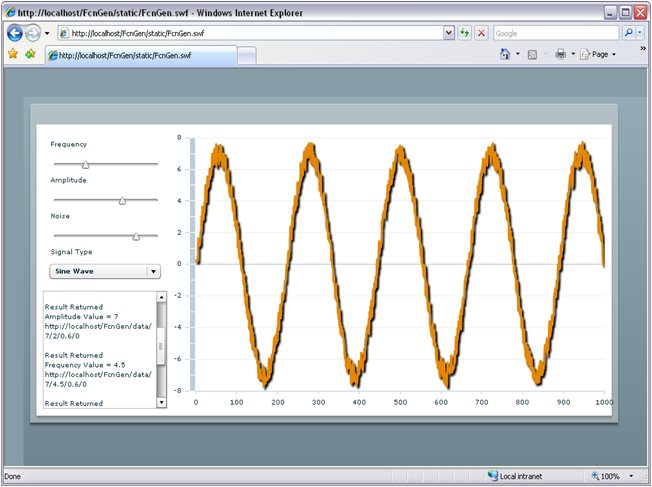This screenshot has width=652, height=487.
Task: Open the zoom level dropdown arrow
Action: point(632,476)
